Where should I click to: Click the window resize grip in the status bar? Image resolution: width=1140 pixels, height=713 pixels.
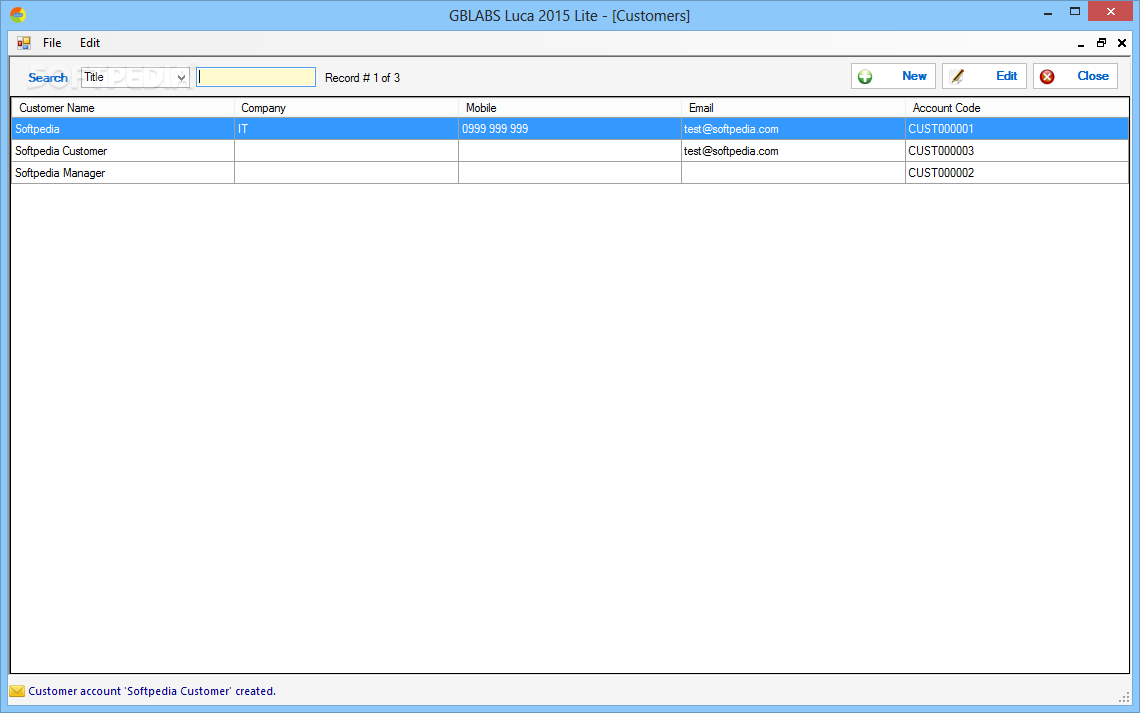pos(1123,697)
